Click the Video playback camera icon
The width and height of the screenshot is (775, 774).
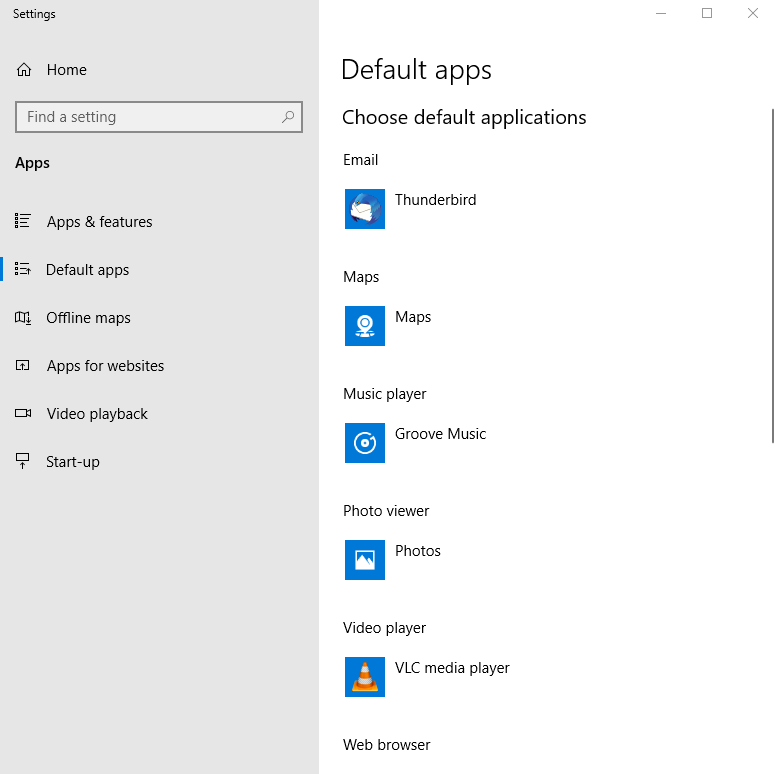pyautogui.click(x=23, y=413)
